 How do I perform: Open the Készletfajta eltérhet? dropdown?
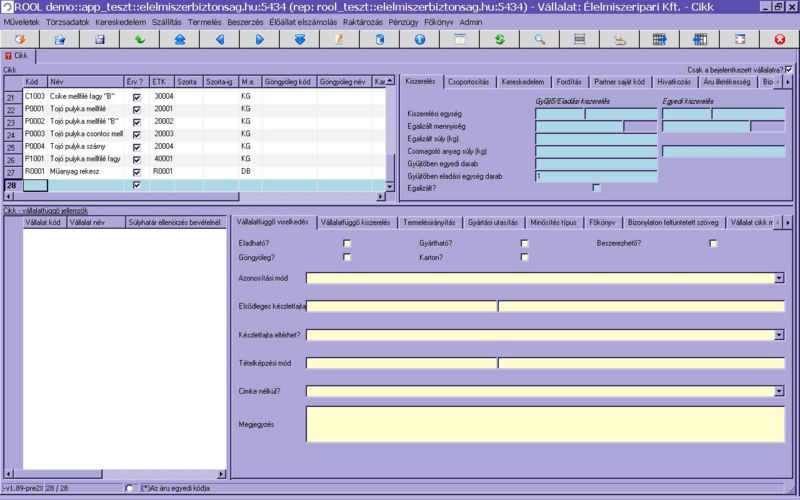click(779, 335)
